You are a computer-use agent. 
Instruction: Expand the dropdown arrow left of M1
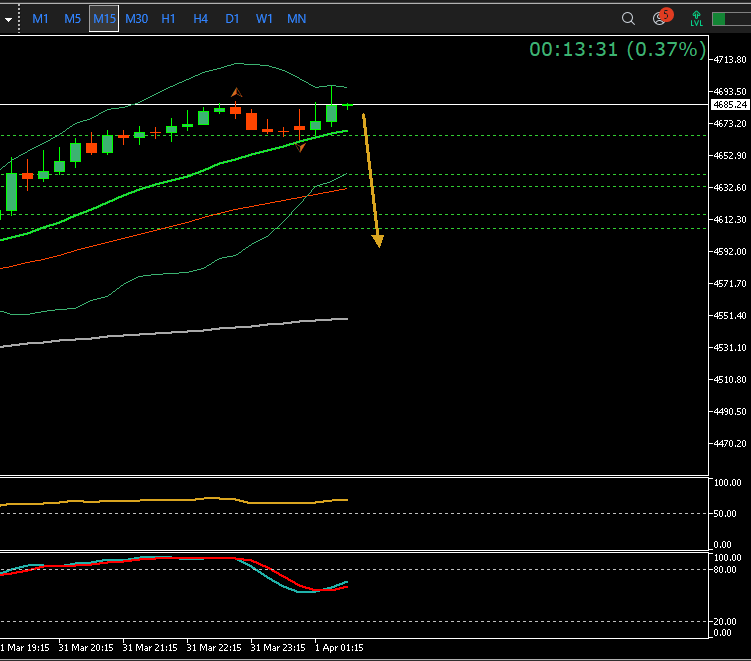pyautogui.click(x=8, y=19)
